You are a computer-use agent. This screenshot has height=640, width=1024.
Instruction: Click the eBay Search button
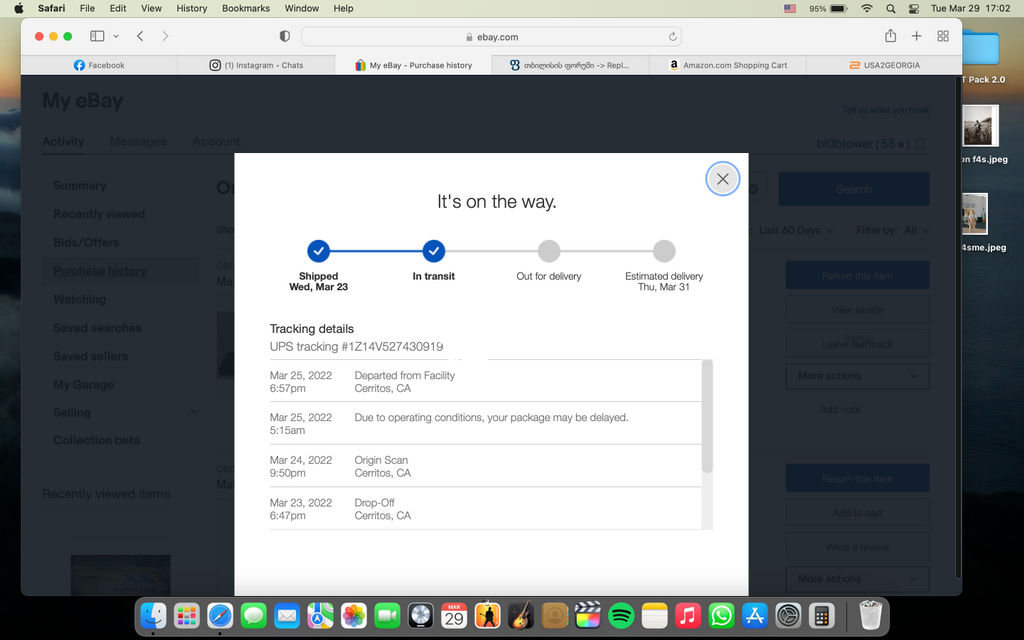(x=854, y=189)
